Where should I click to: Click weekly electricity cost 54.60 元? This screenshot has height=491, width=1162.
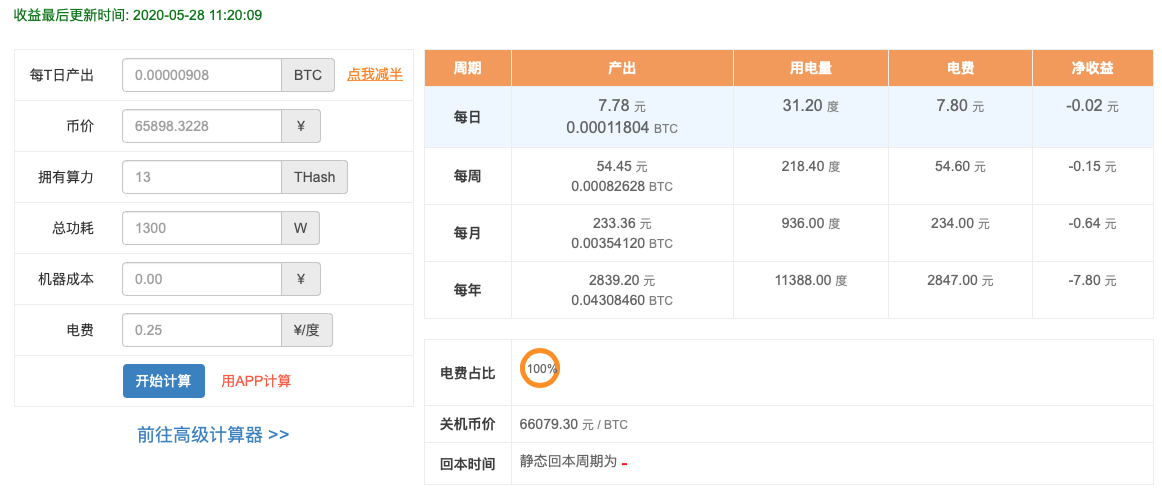pyautogui.click(x=960, y=167)
